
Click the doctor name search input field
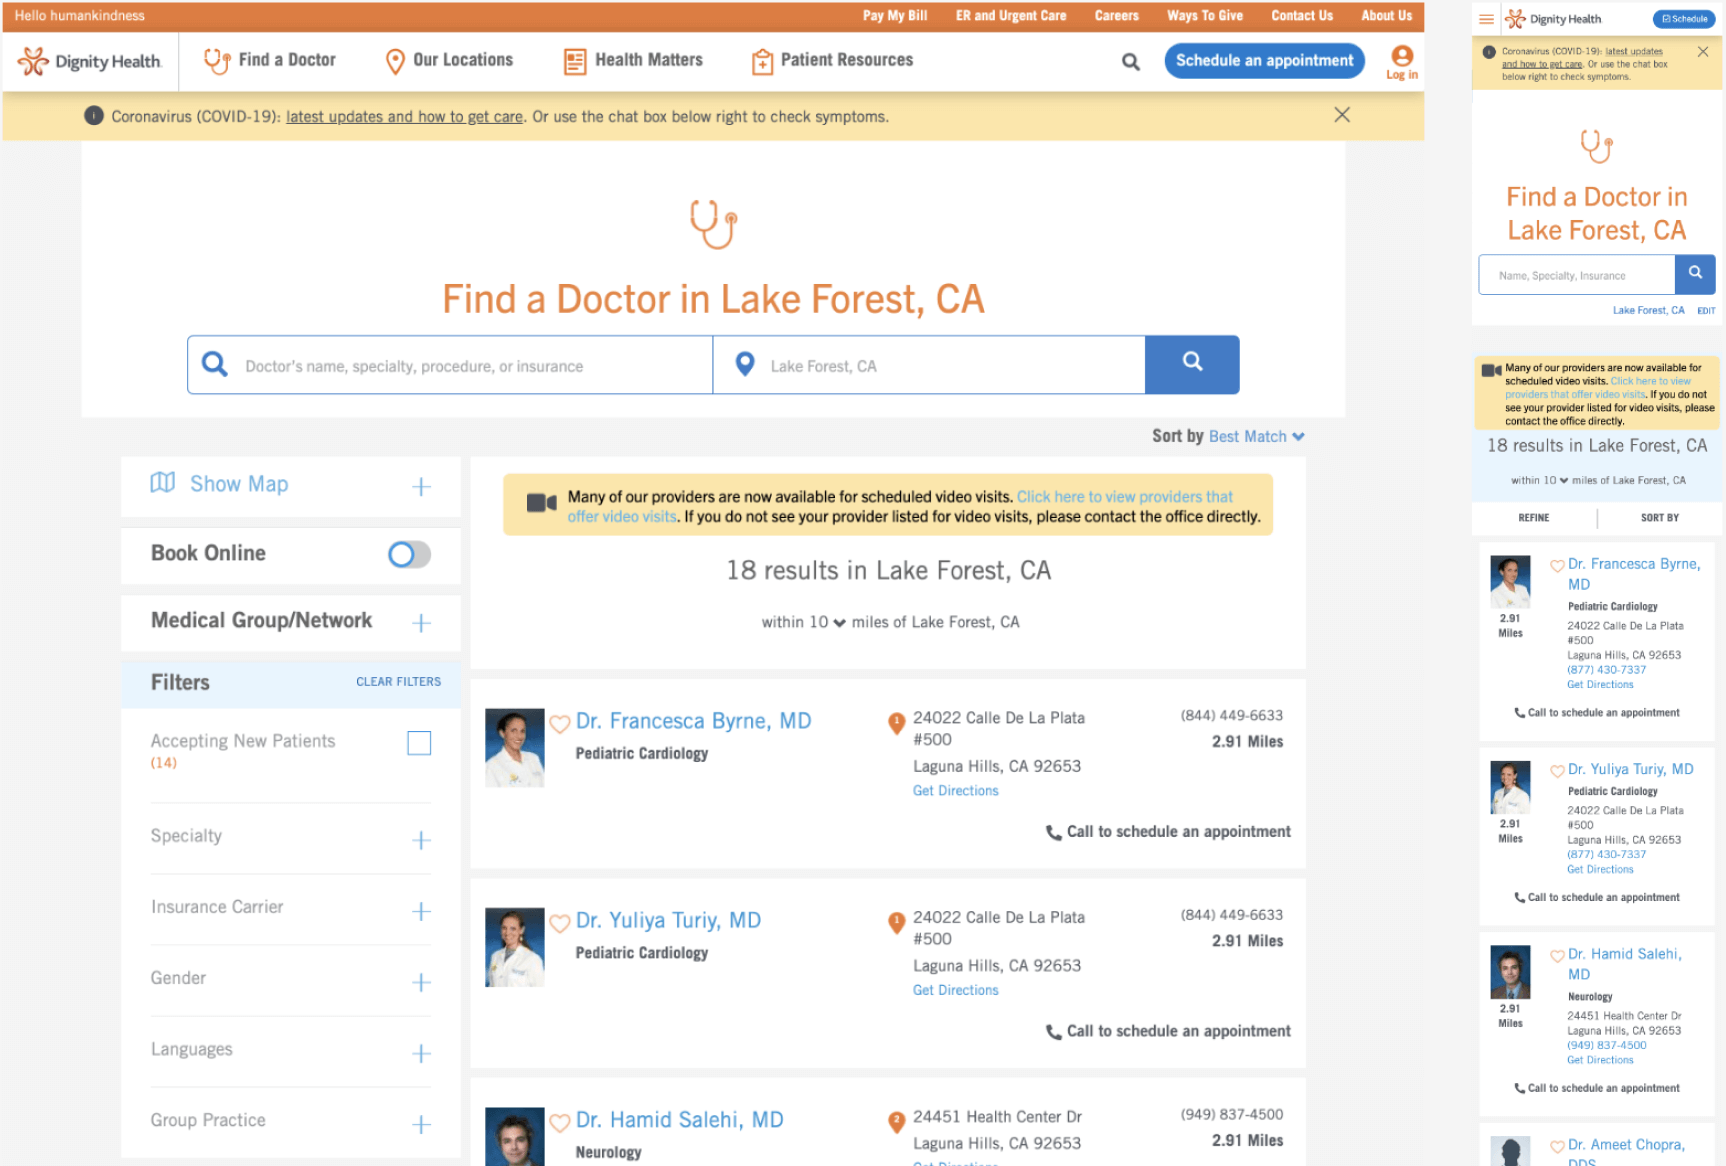[x=450, y=365]
